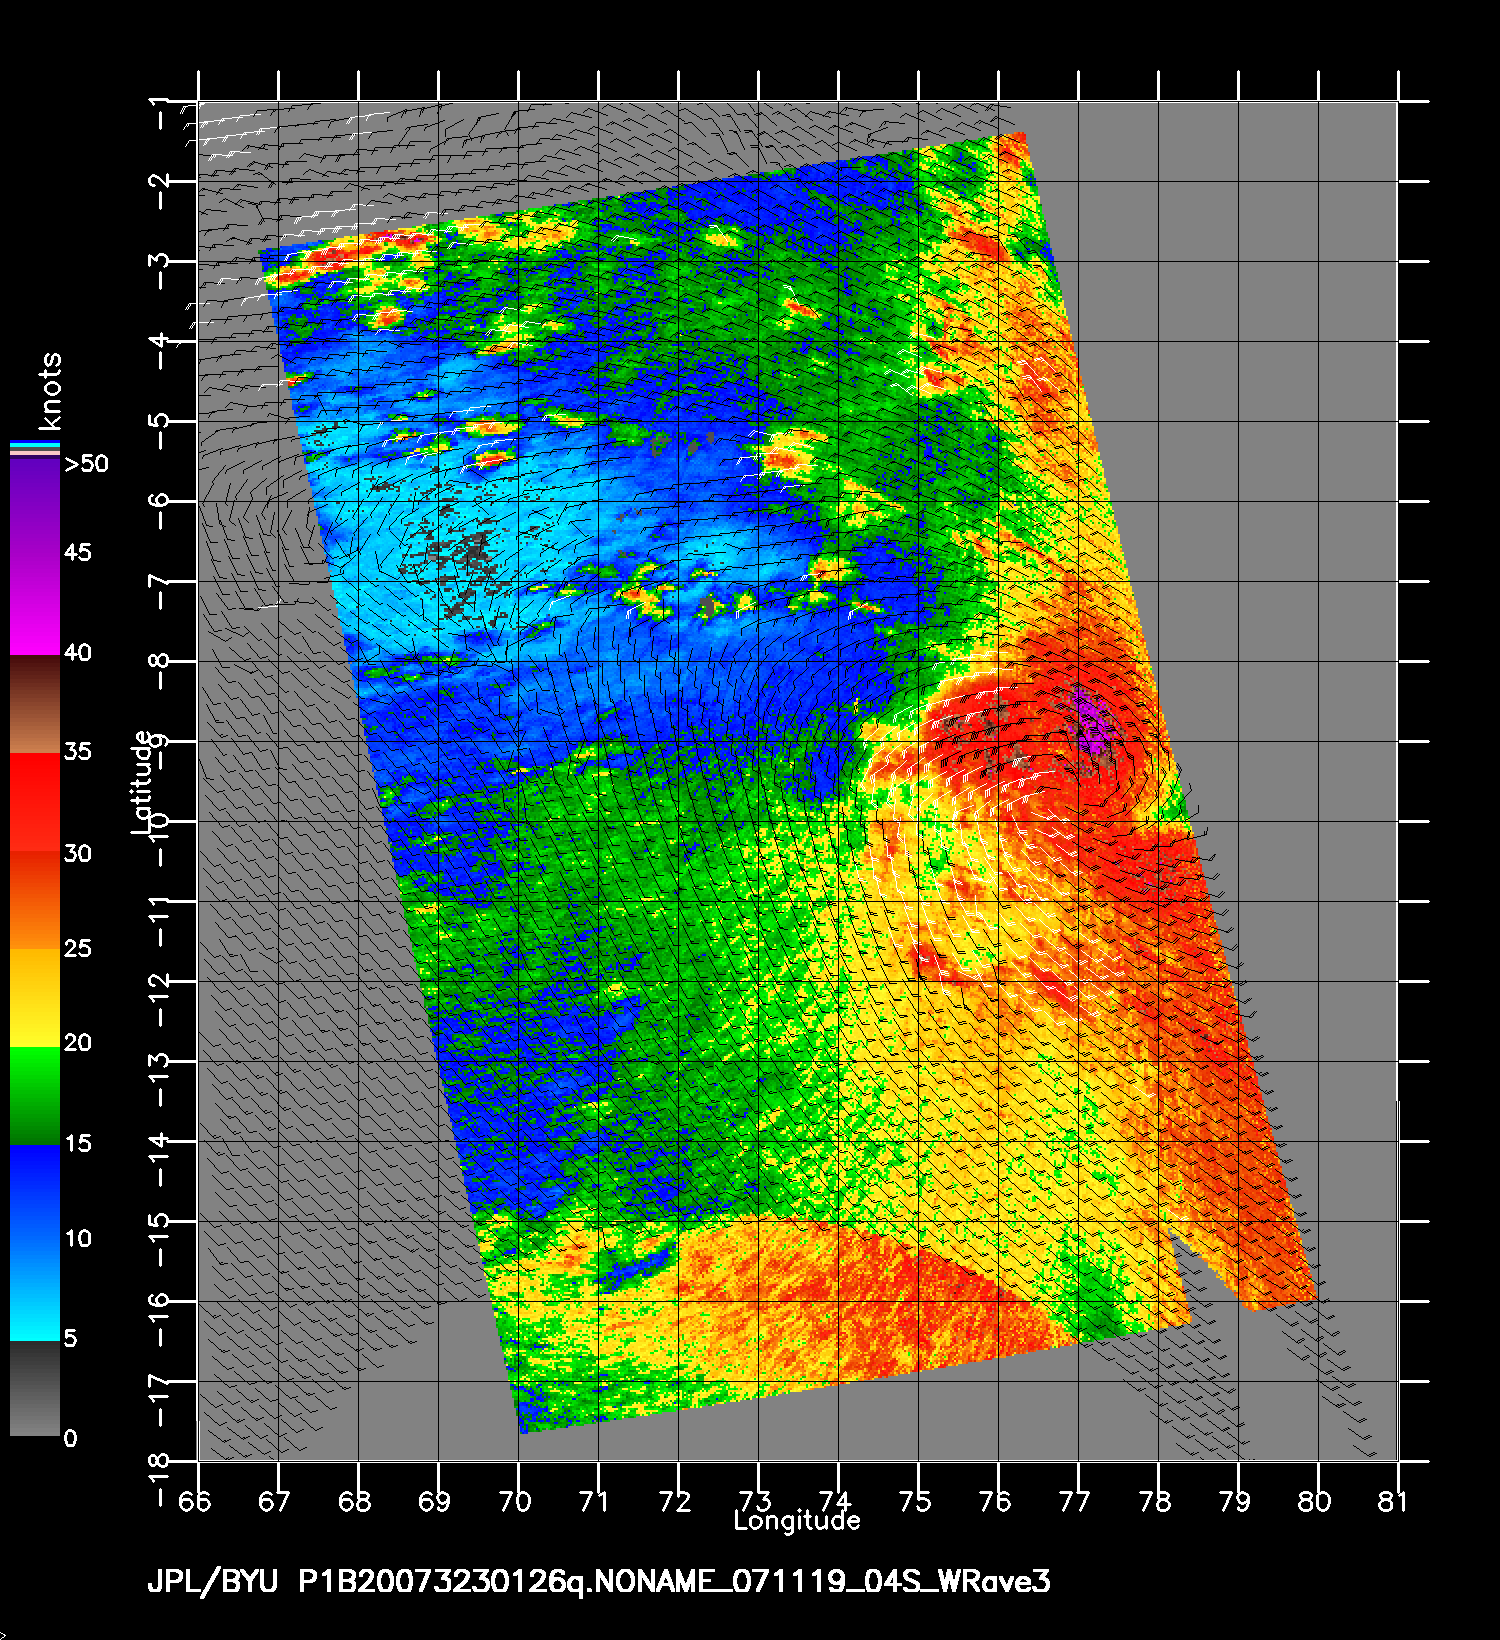Click the "20" label on the color scale
The width and height of the screenshot is (1500, 1640).
[78, 1043]
